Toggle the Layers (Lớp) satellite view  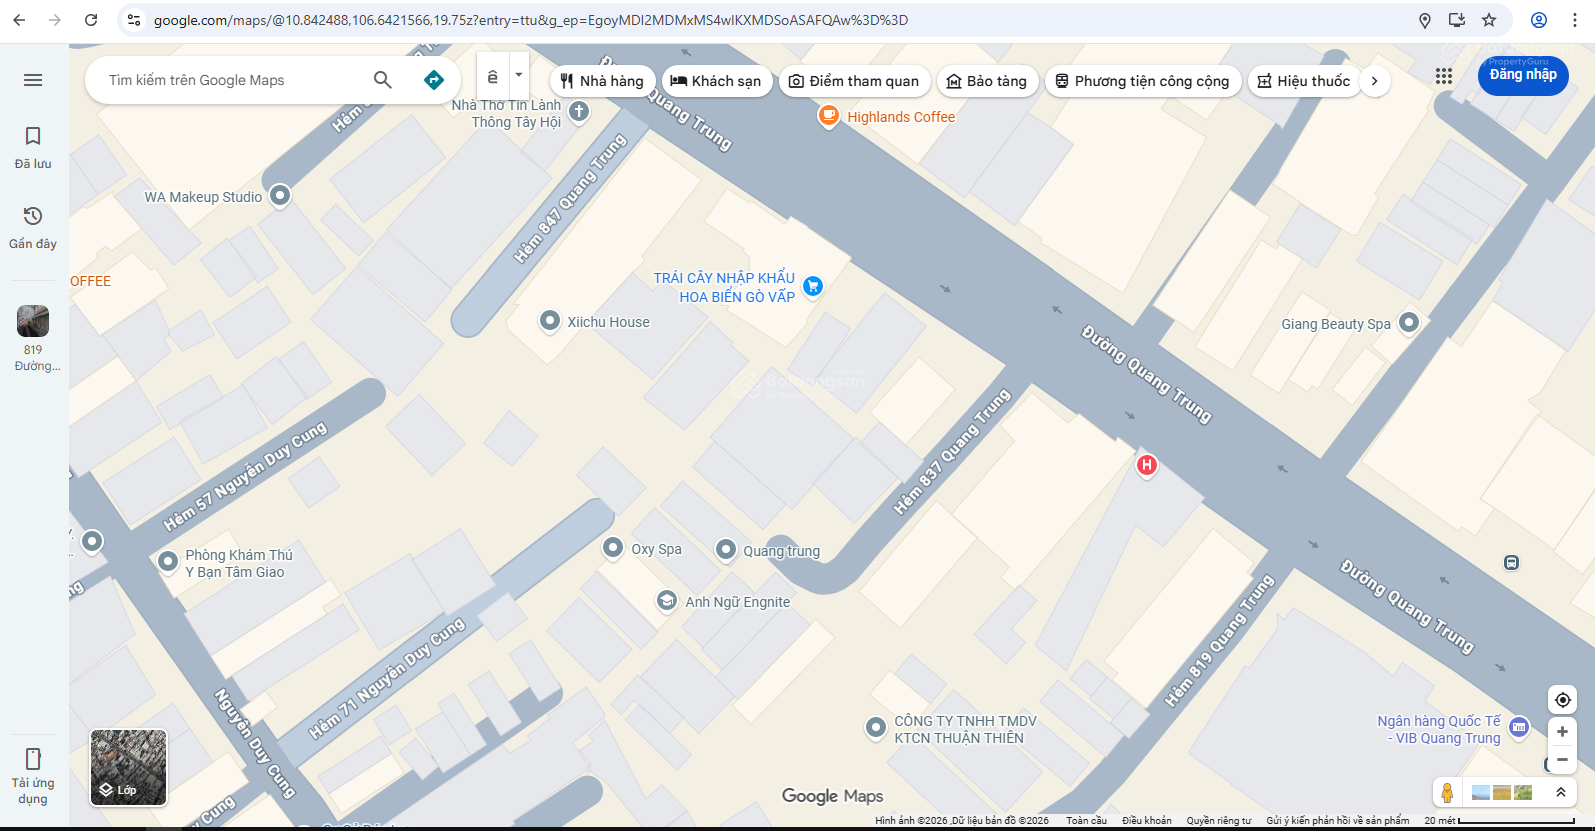click(x=129, y=767)
